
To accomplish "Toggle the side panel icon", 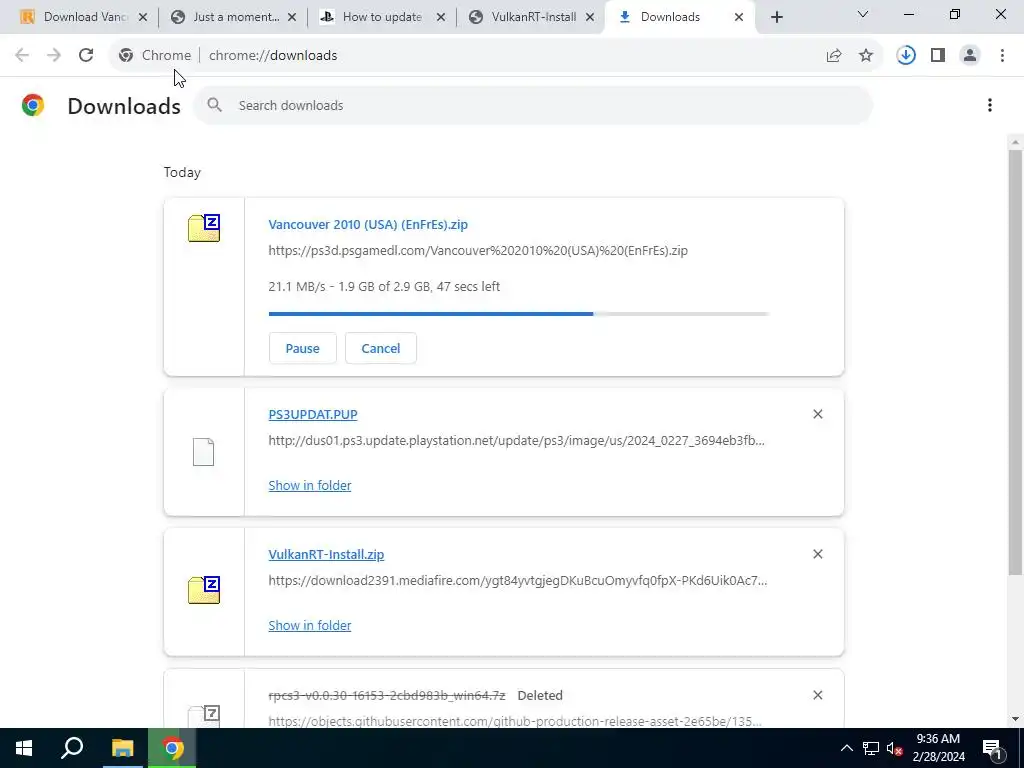I will pyautogui.click(x=938, y=56).
